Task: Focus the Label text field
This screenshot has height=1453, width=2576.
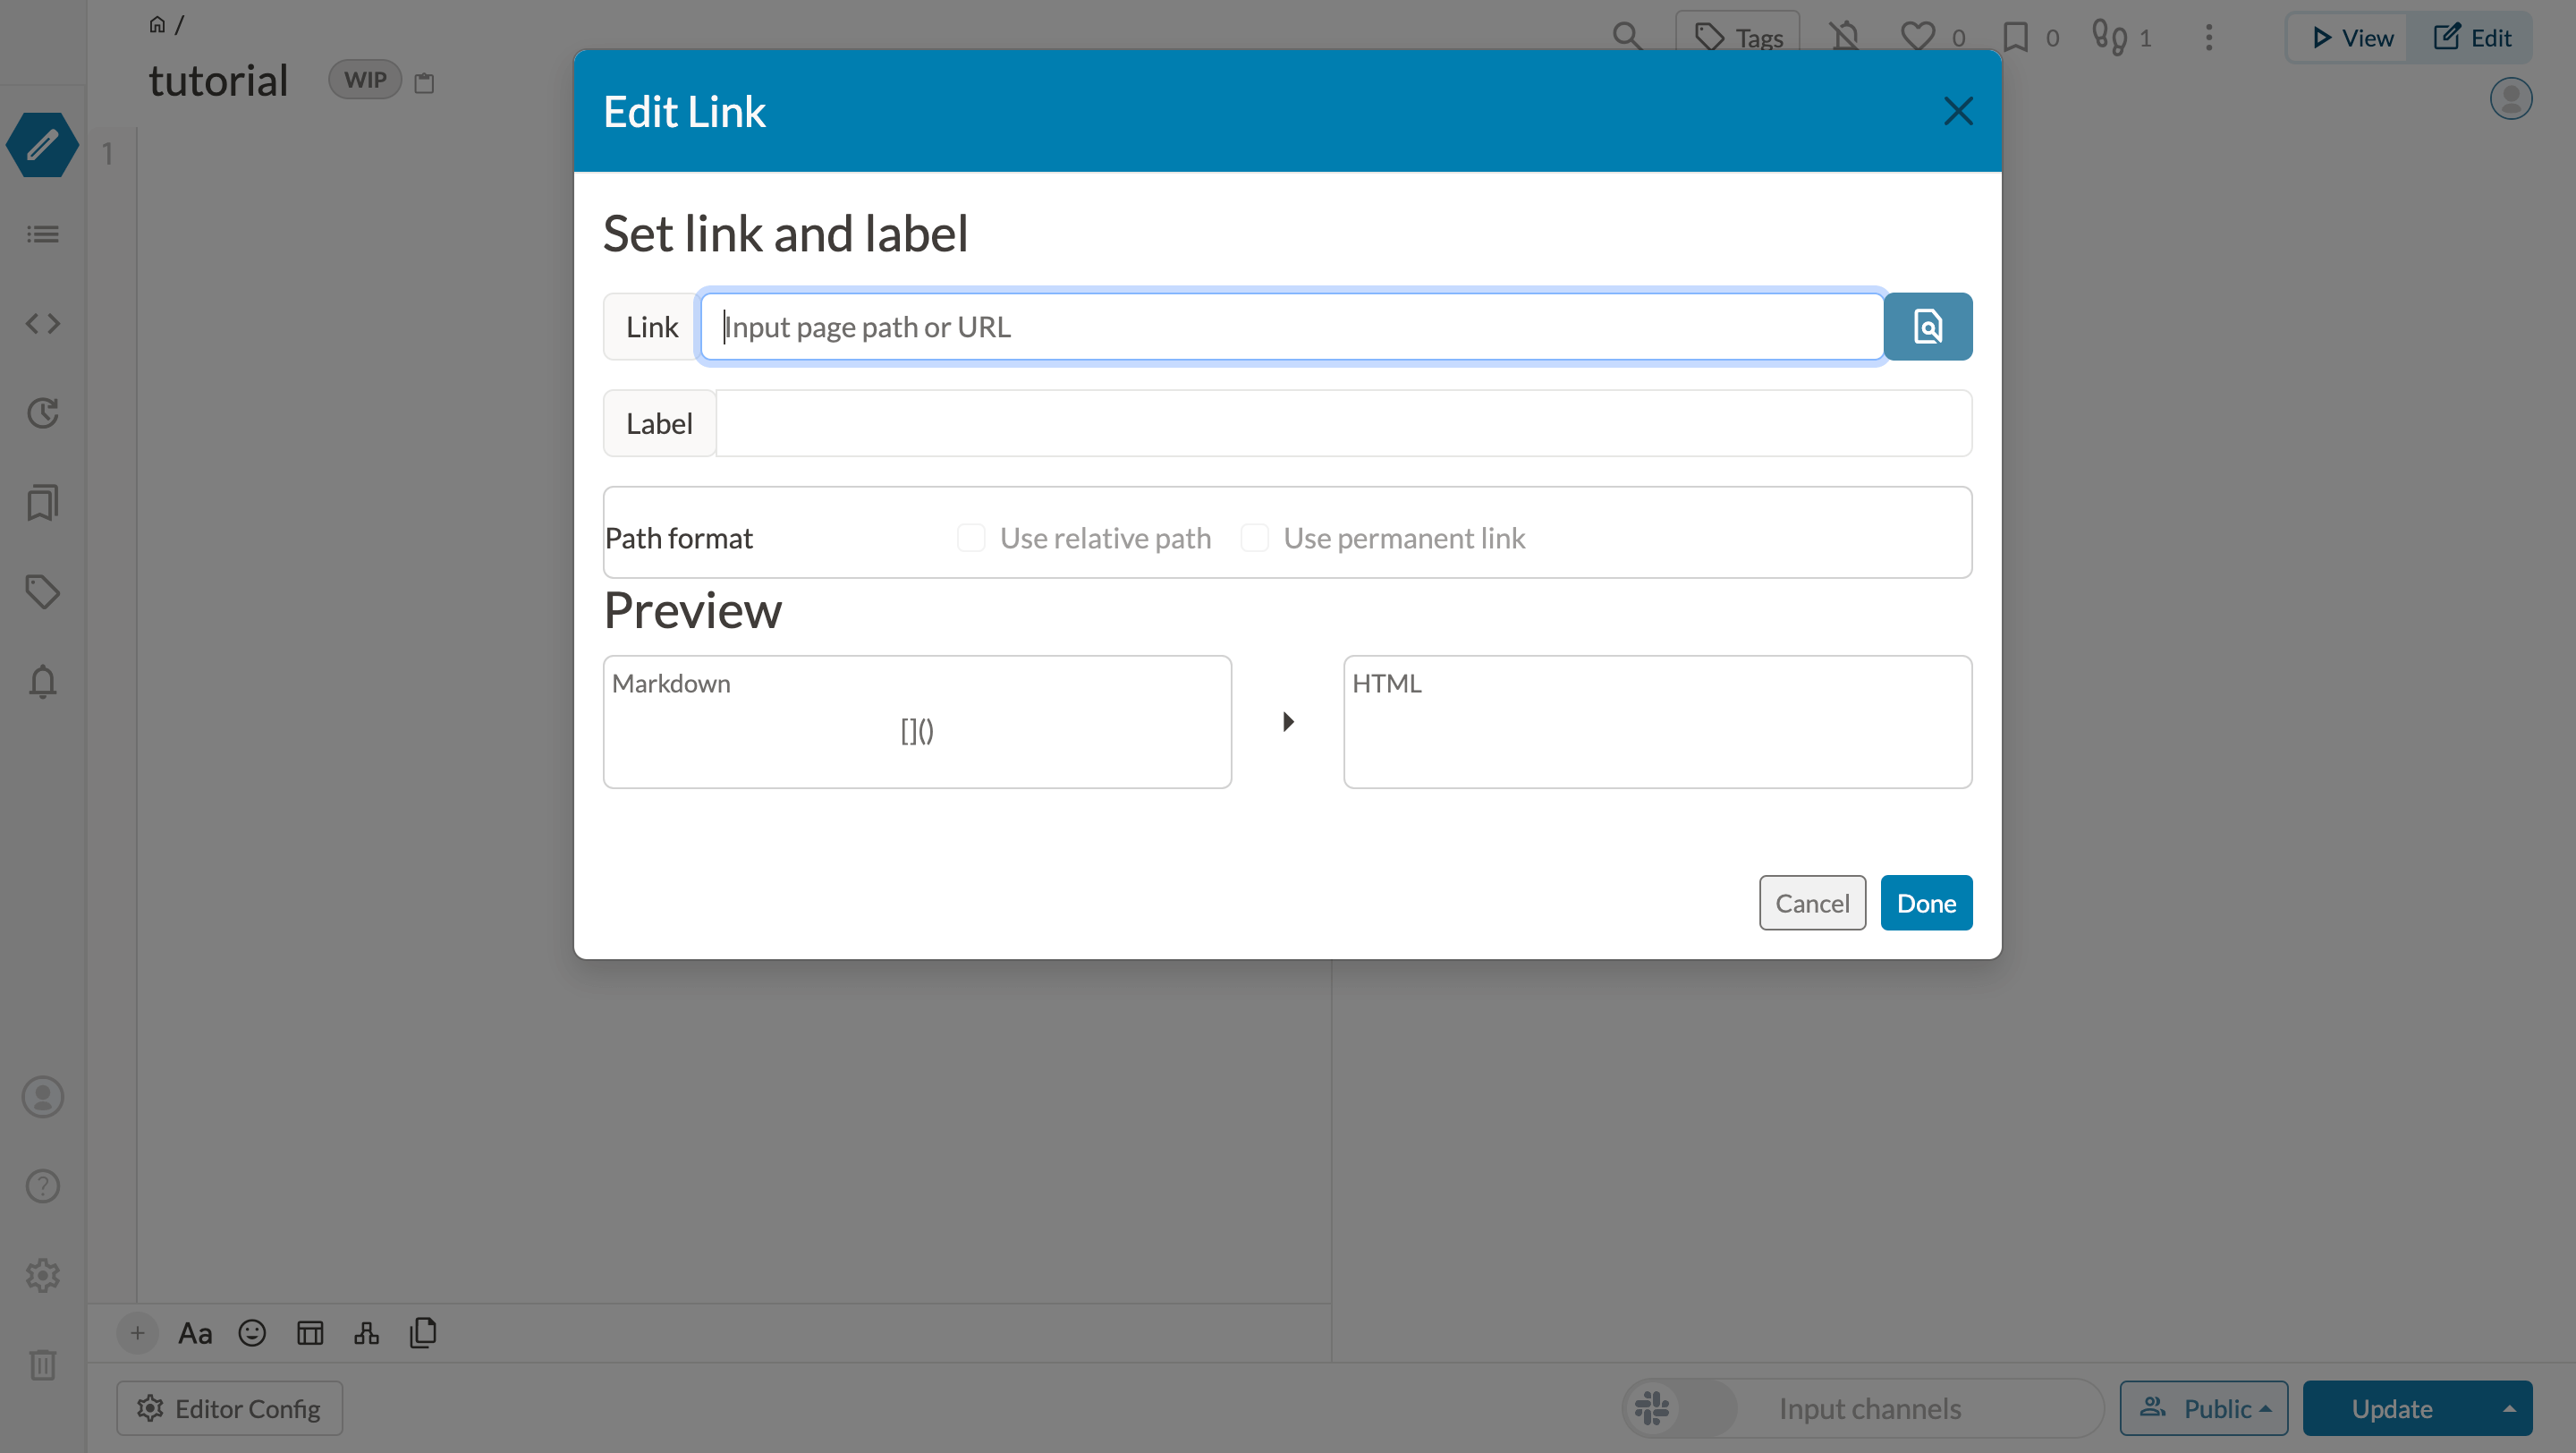Action: coord(1343,424)
